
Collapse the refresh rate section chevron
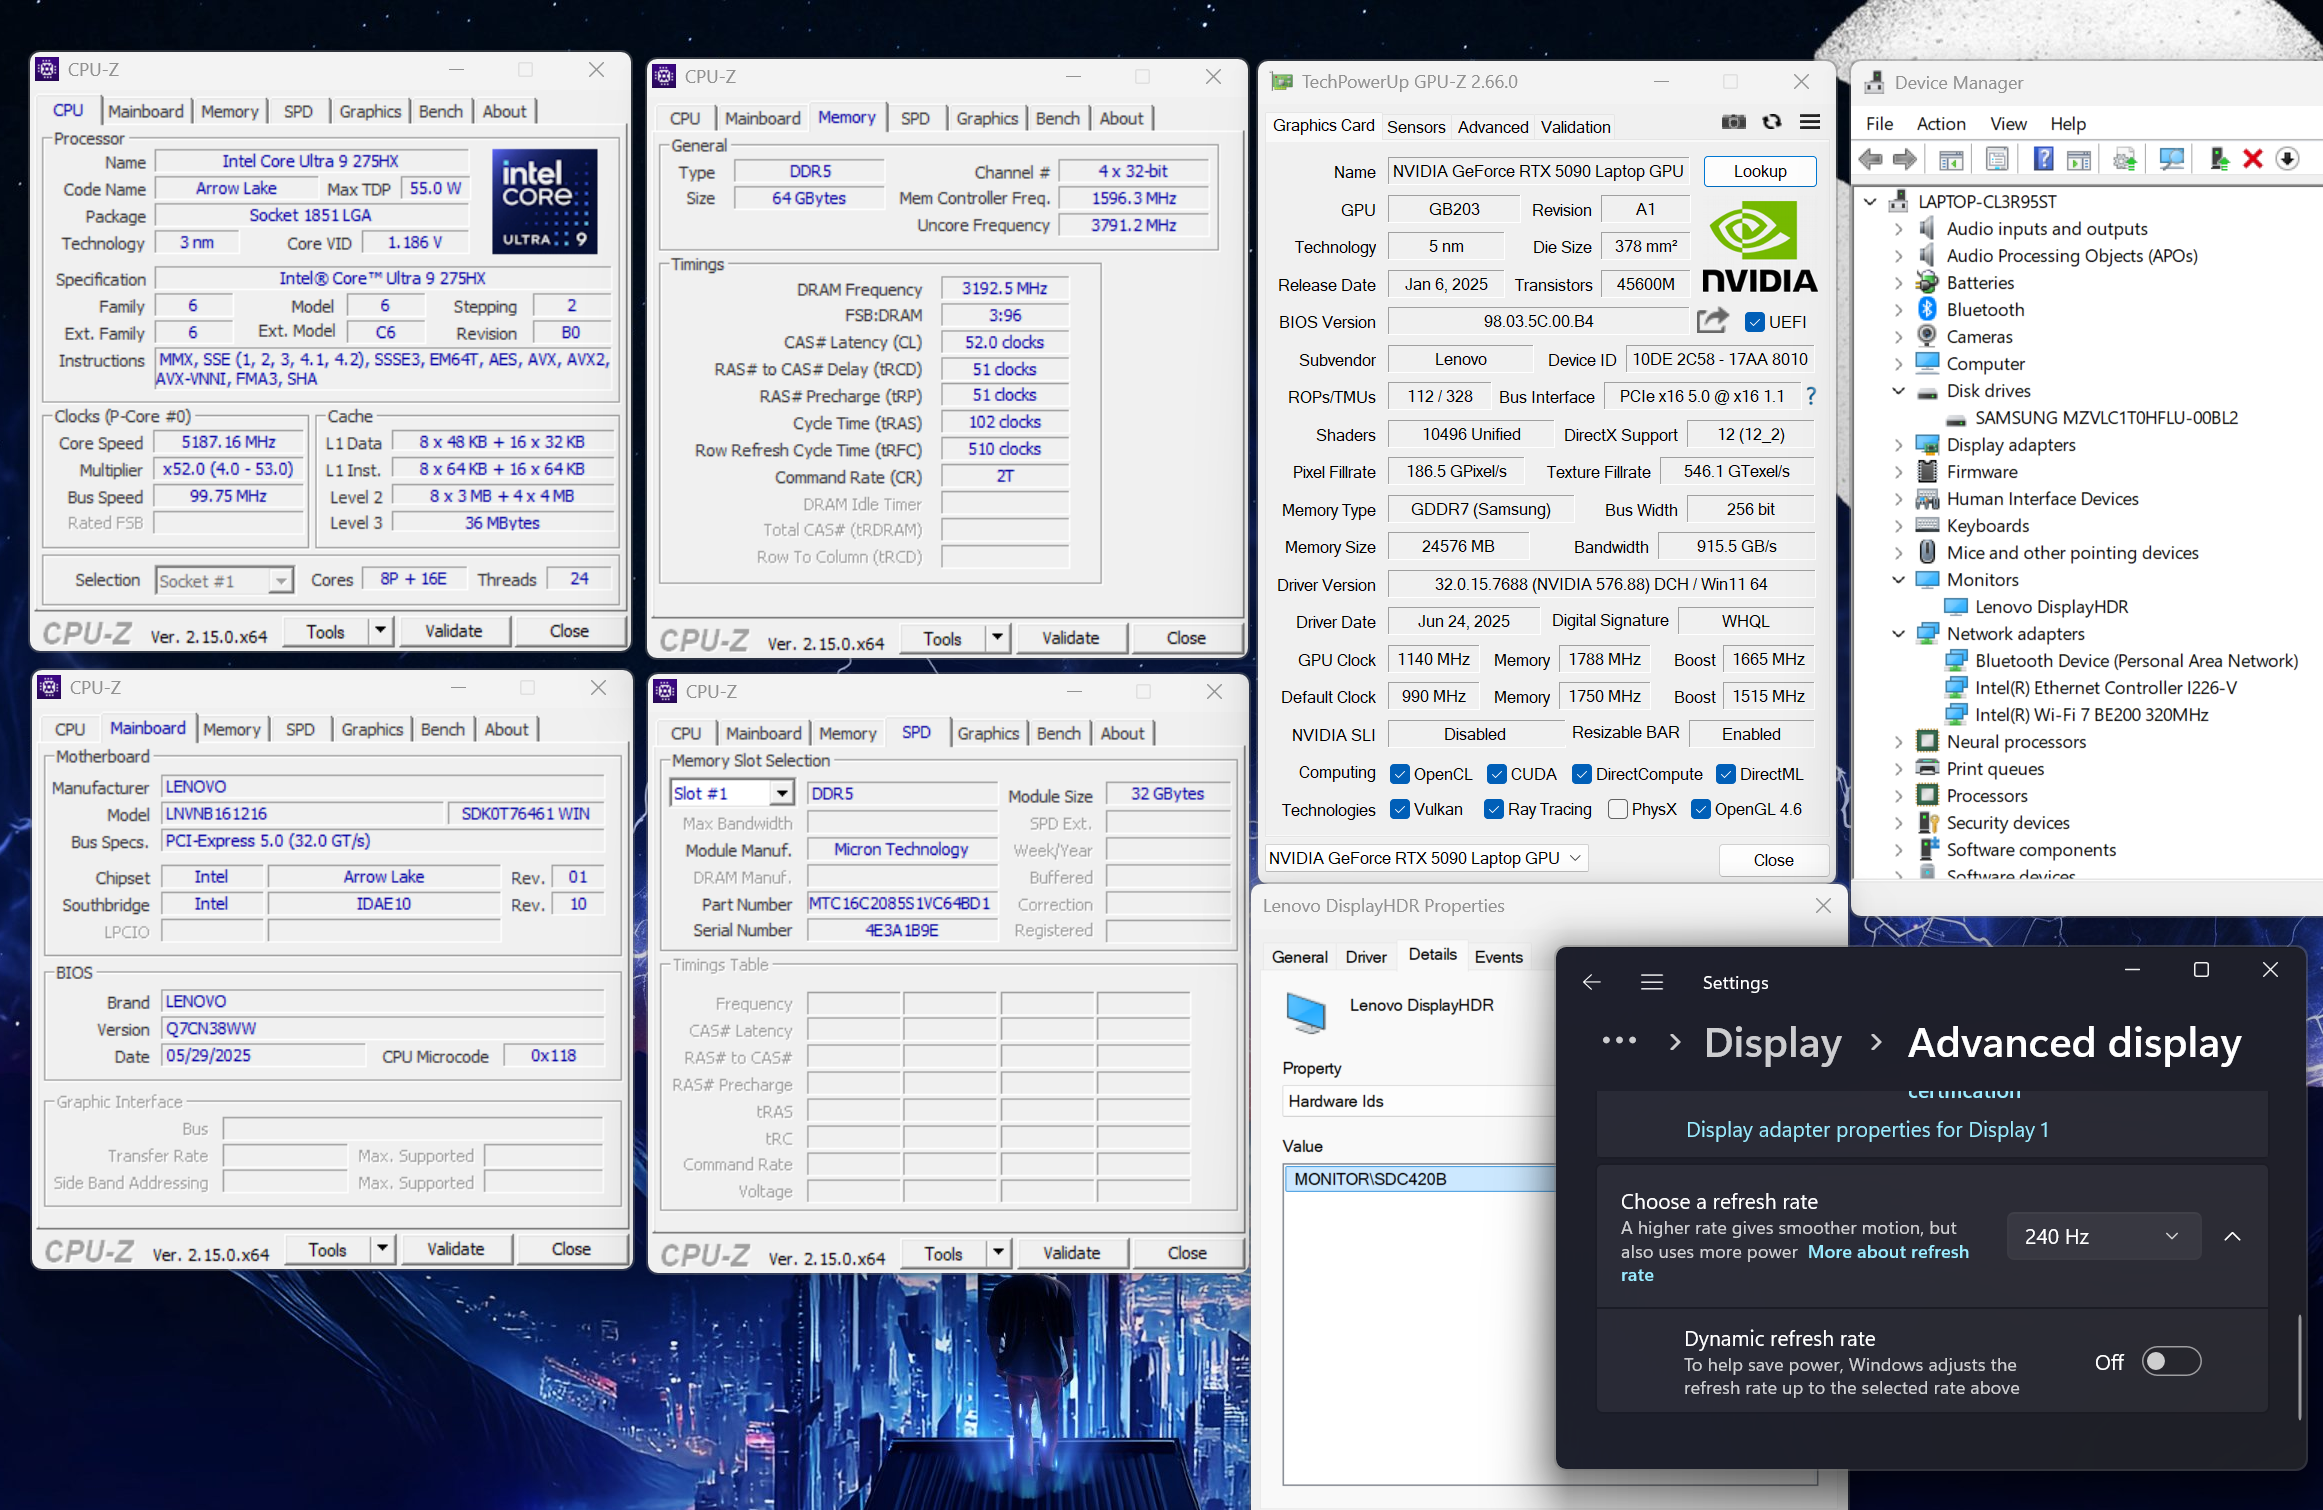[2232, 1237]
